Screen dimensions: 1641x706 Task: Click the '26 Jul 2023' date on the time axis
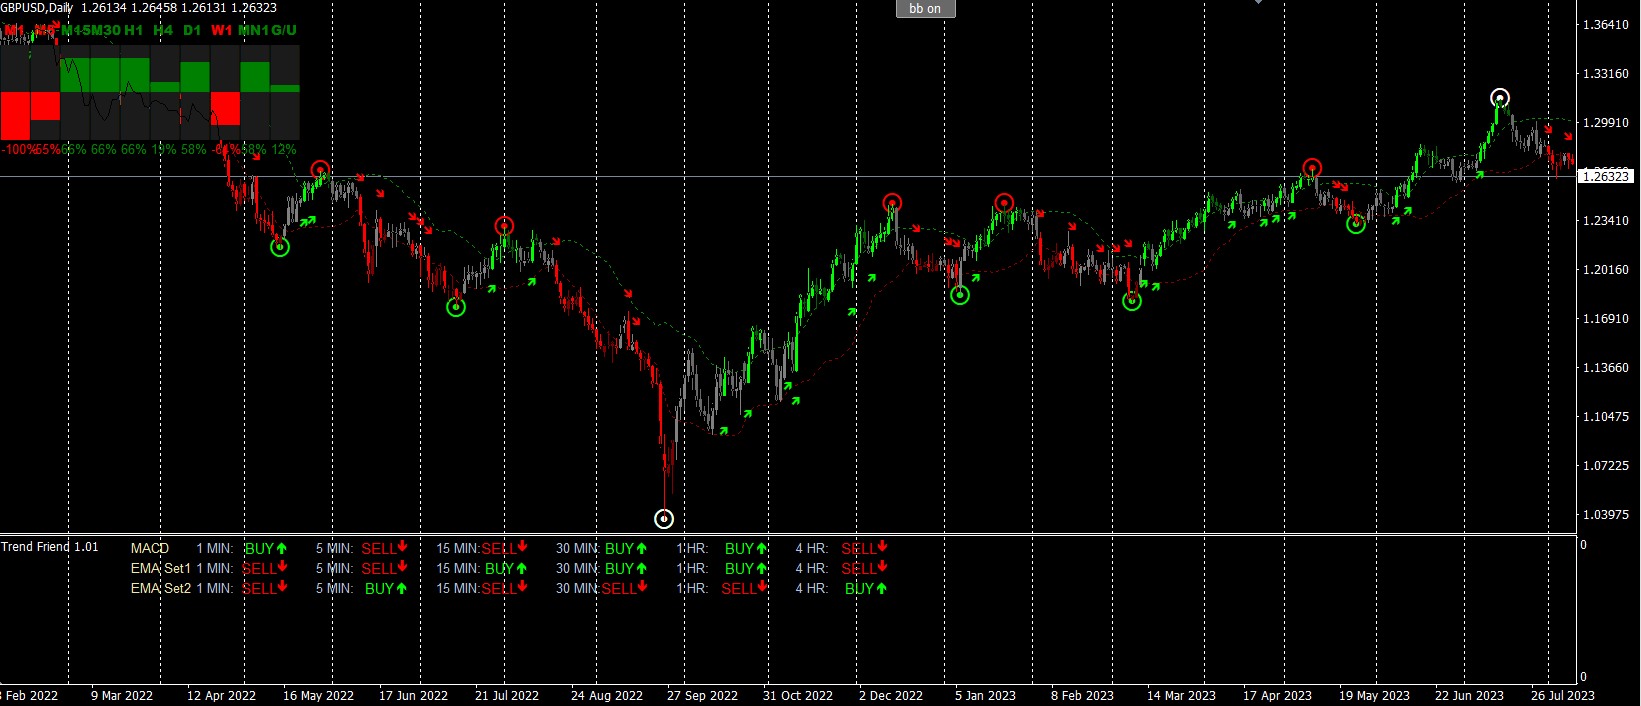click(1563, 695)
